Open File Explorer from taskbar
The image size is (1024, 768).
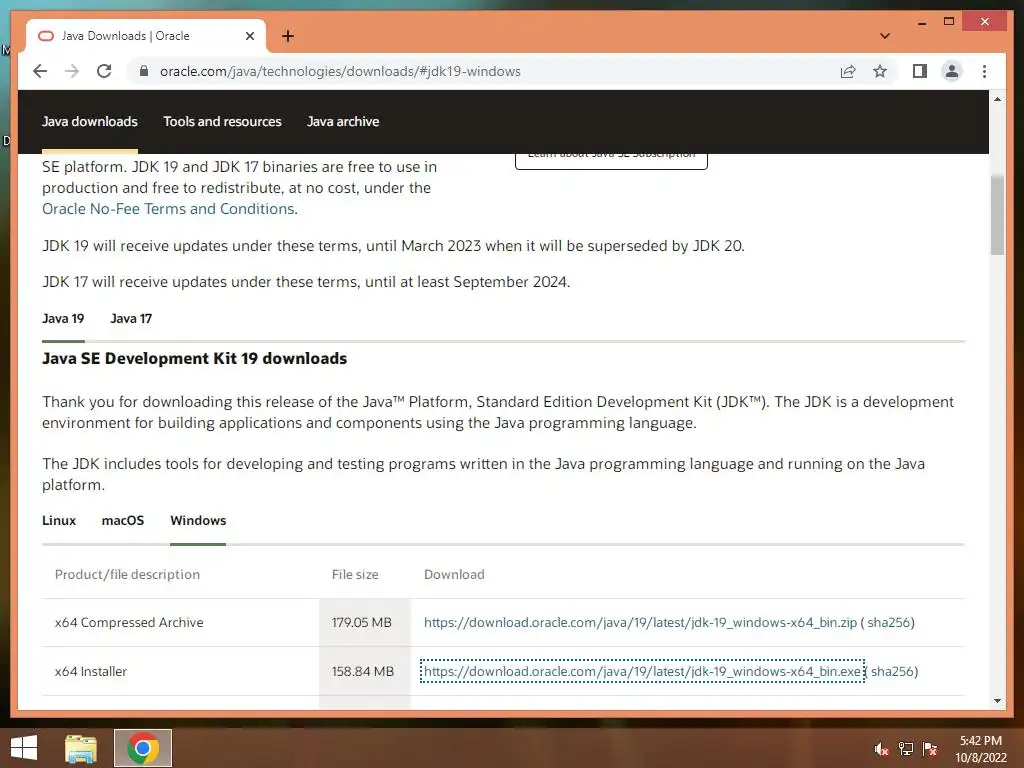[81, 748]
